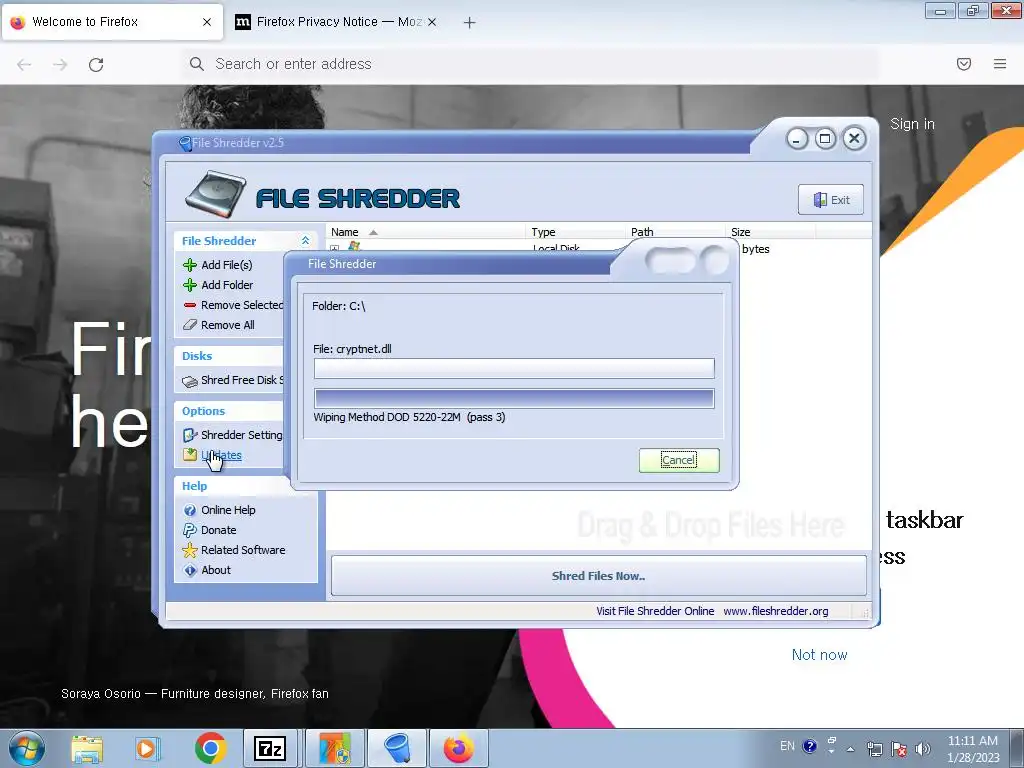Collapse the File Shredder sidebar section

click(x=305, y=241)
